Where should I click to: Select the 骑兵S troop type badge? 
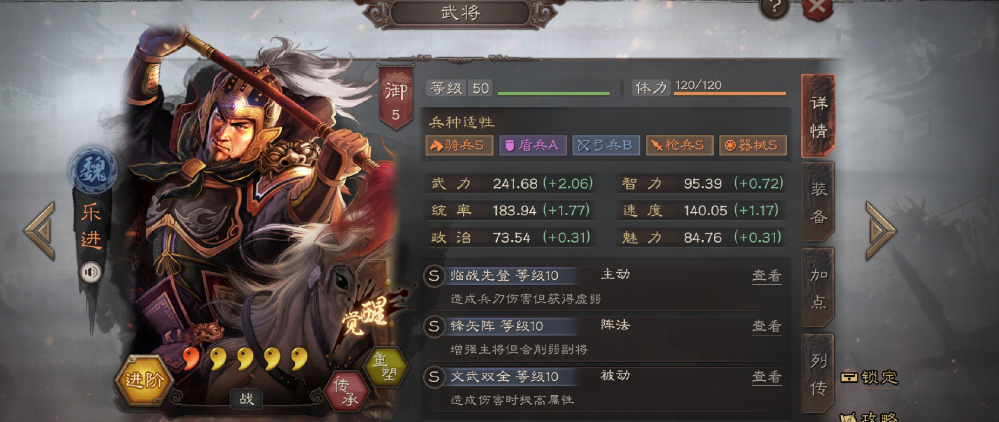coord(461,145)
